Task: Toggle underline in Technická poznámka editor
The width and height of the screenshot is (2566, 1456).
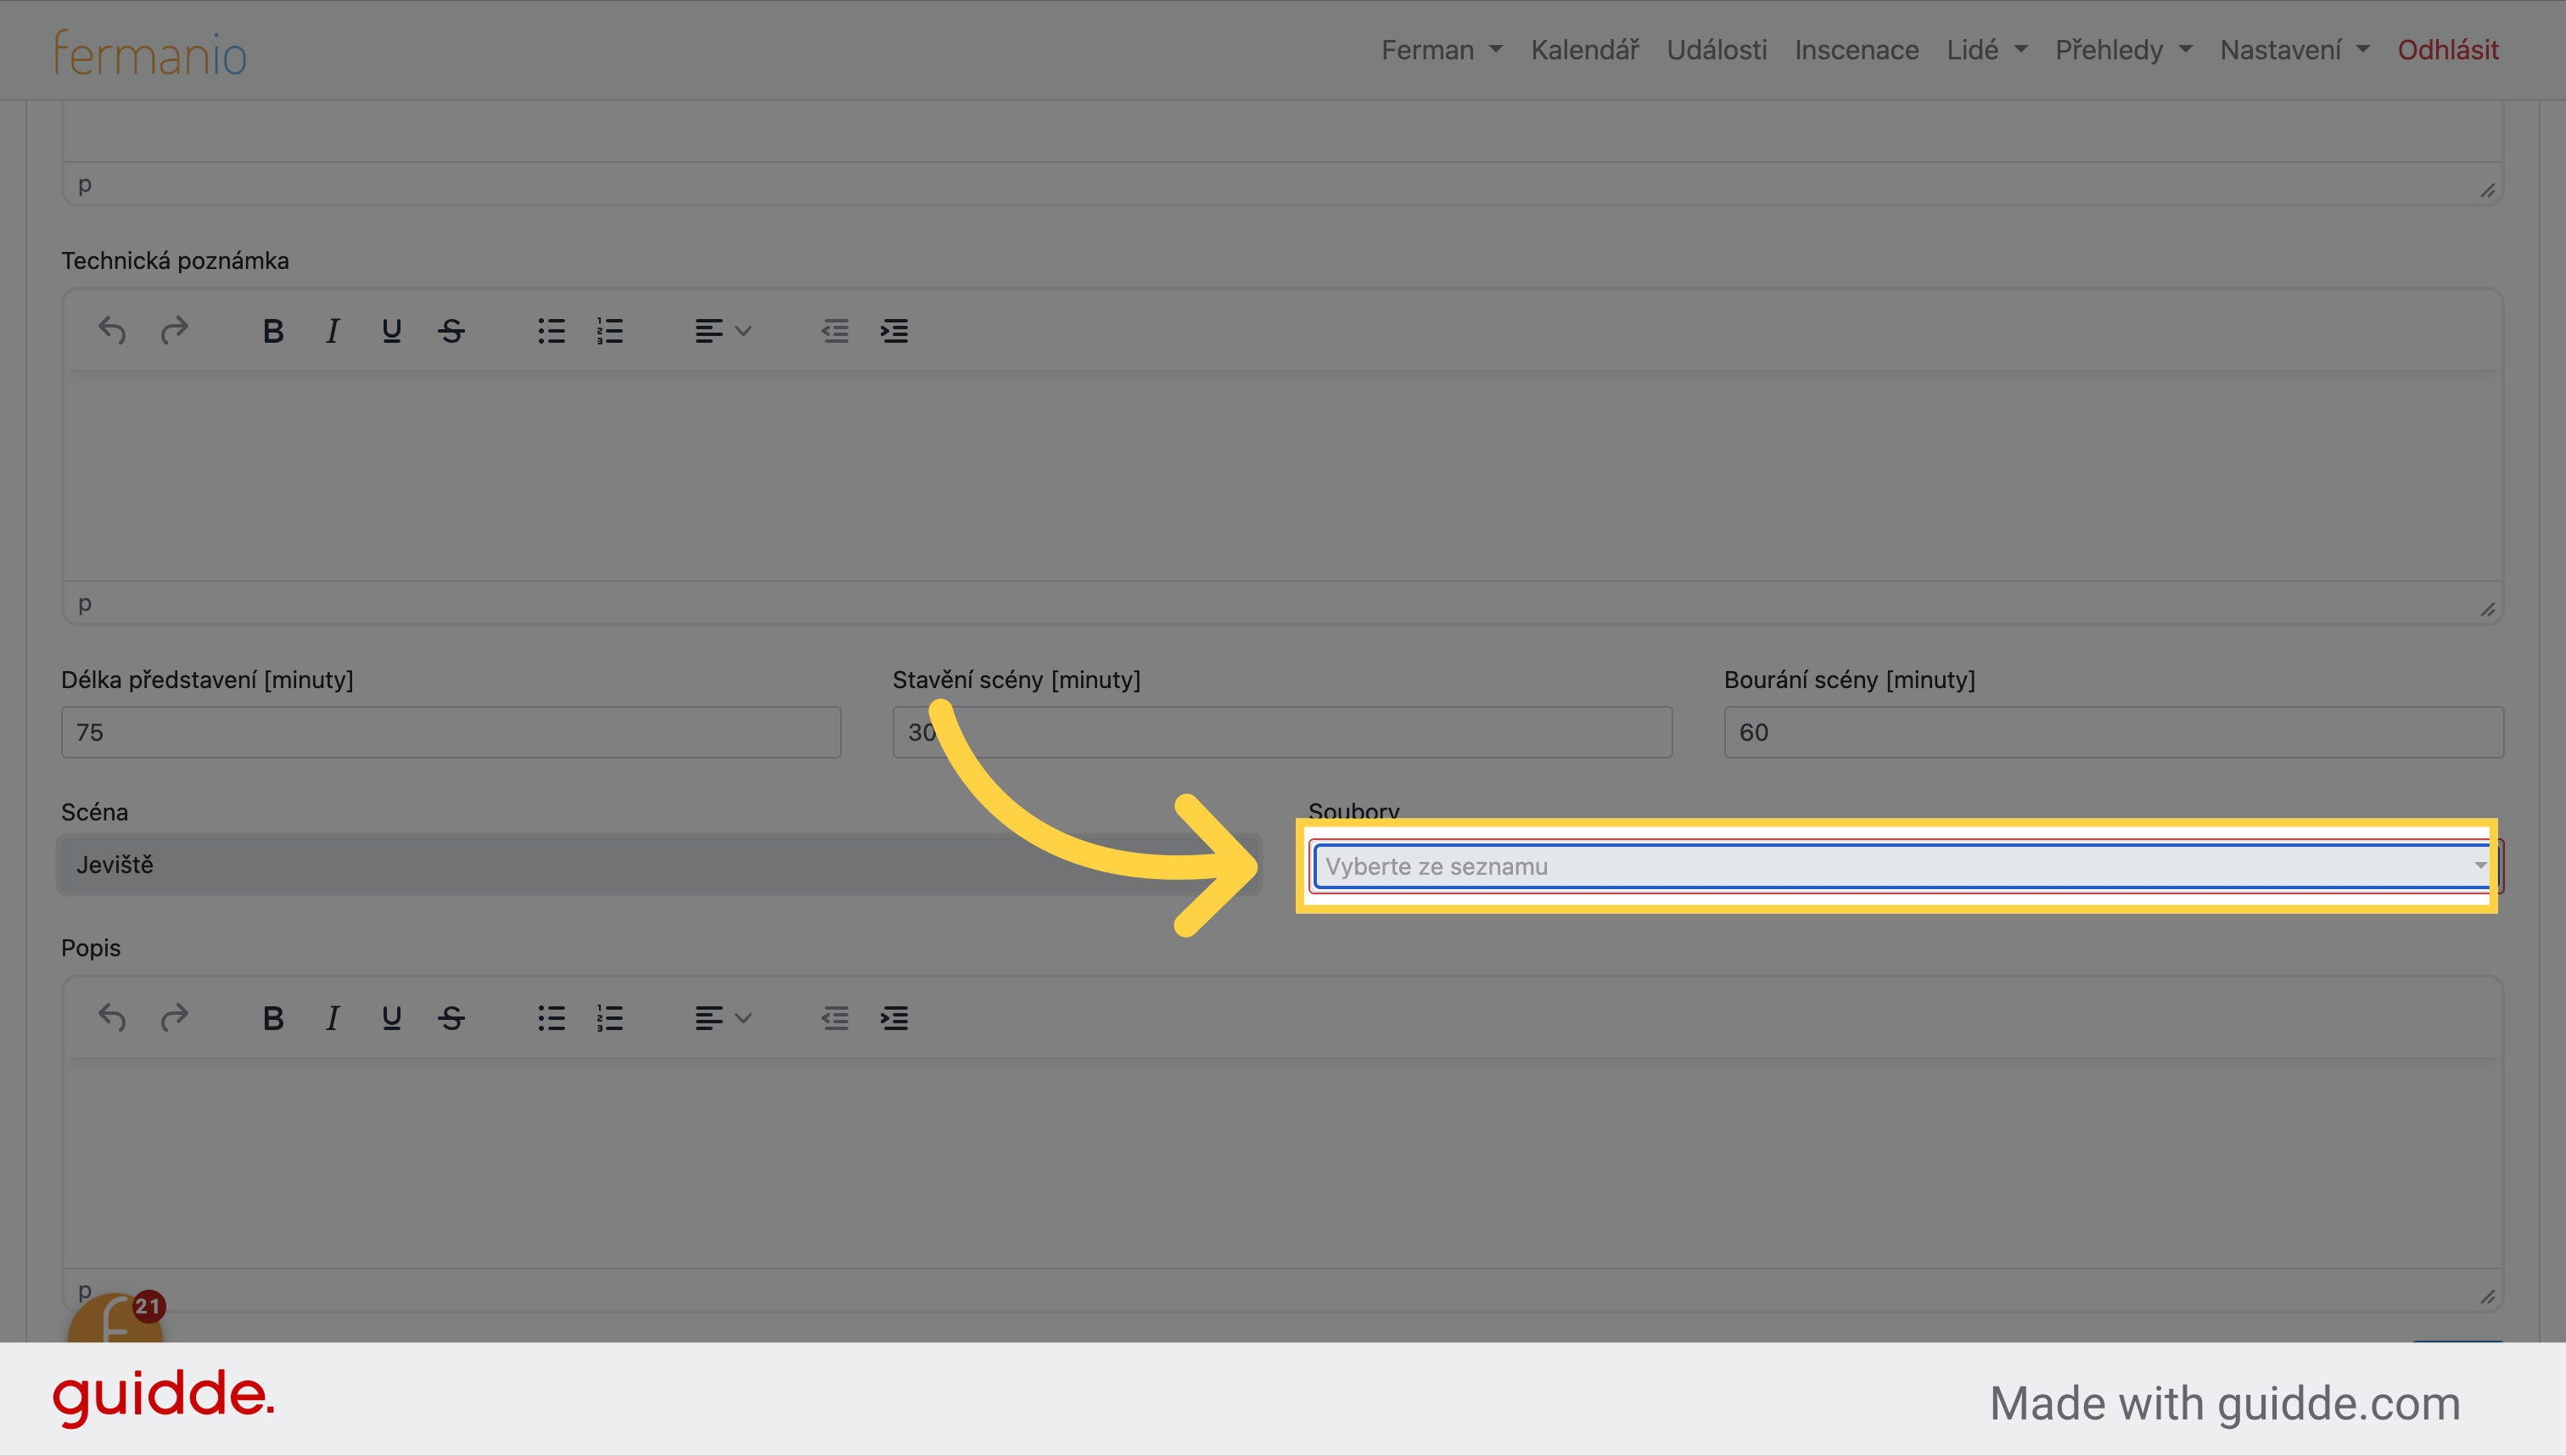Action: point(391,330)
